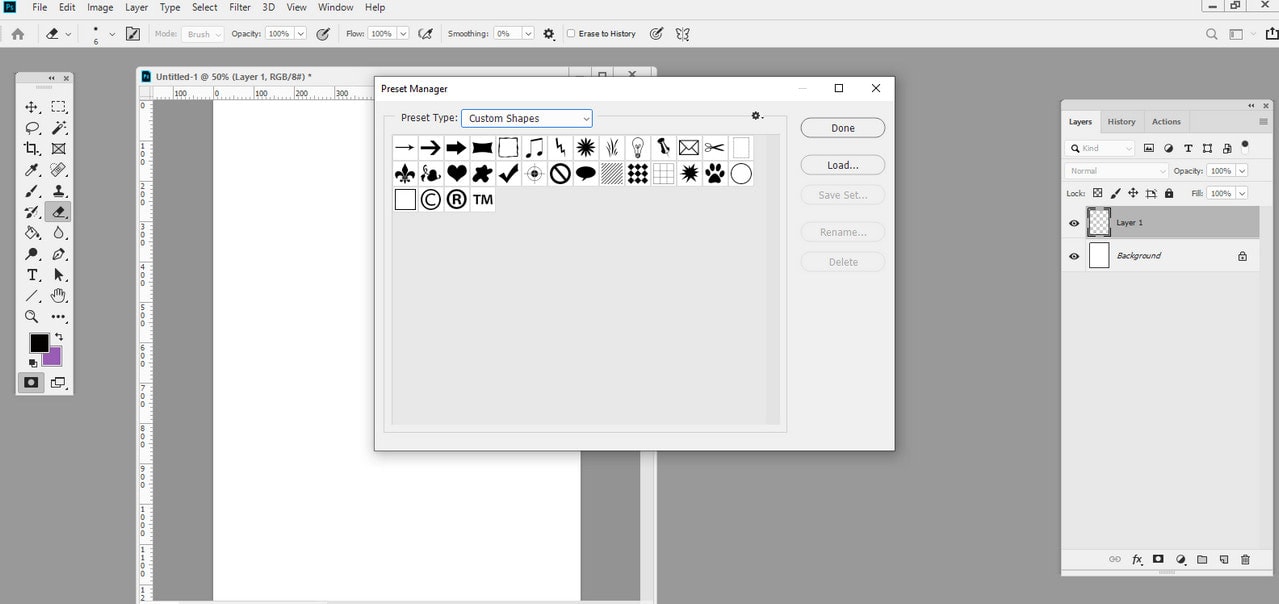
Task: Select the Eraser tool in toolbox
Action: (x=59, y=212)
